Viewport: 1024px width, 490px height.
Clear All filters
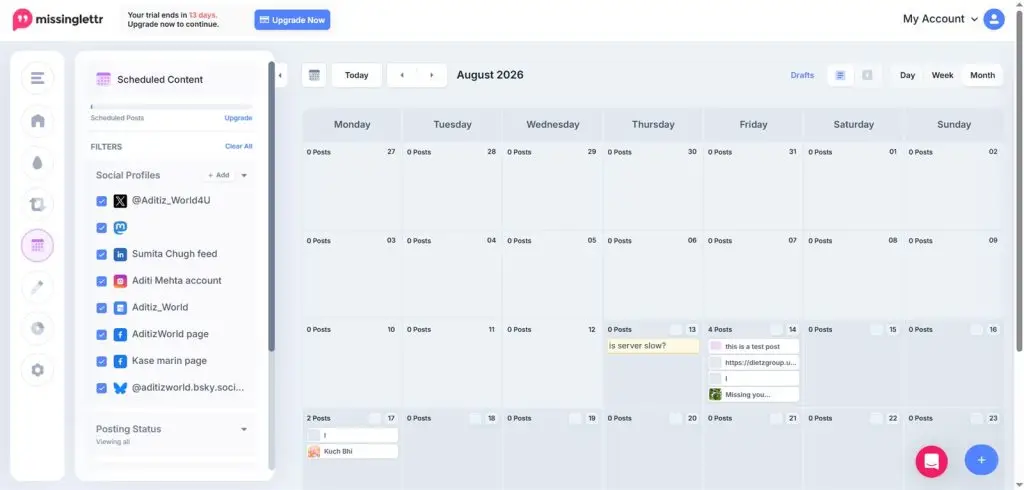(x=238, y=146)
